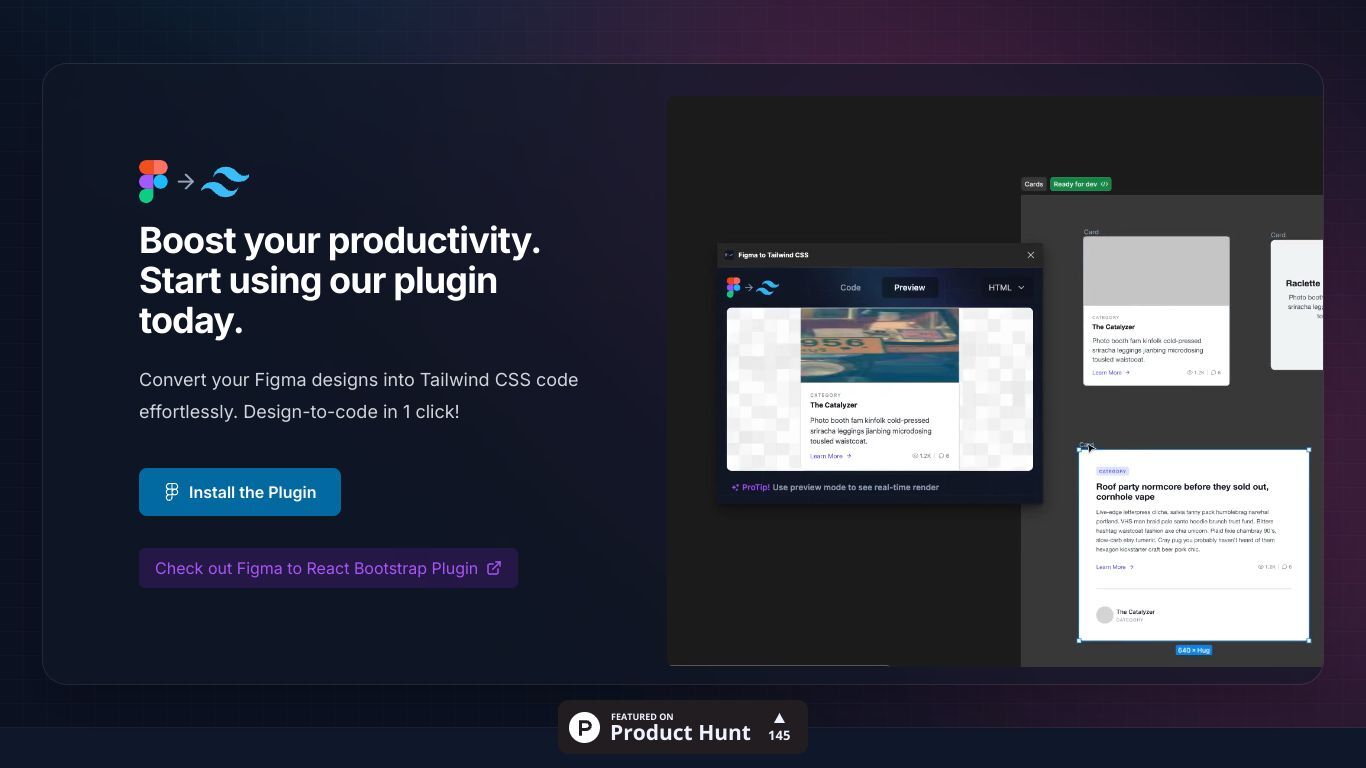The width and height of the screenshot is (1366, 768).
Task: Click the Figma logo in plugin header
Action: click(x=733, y=288)
